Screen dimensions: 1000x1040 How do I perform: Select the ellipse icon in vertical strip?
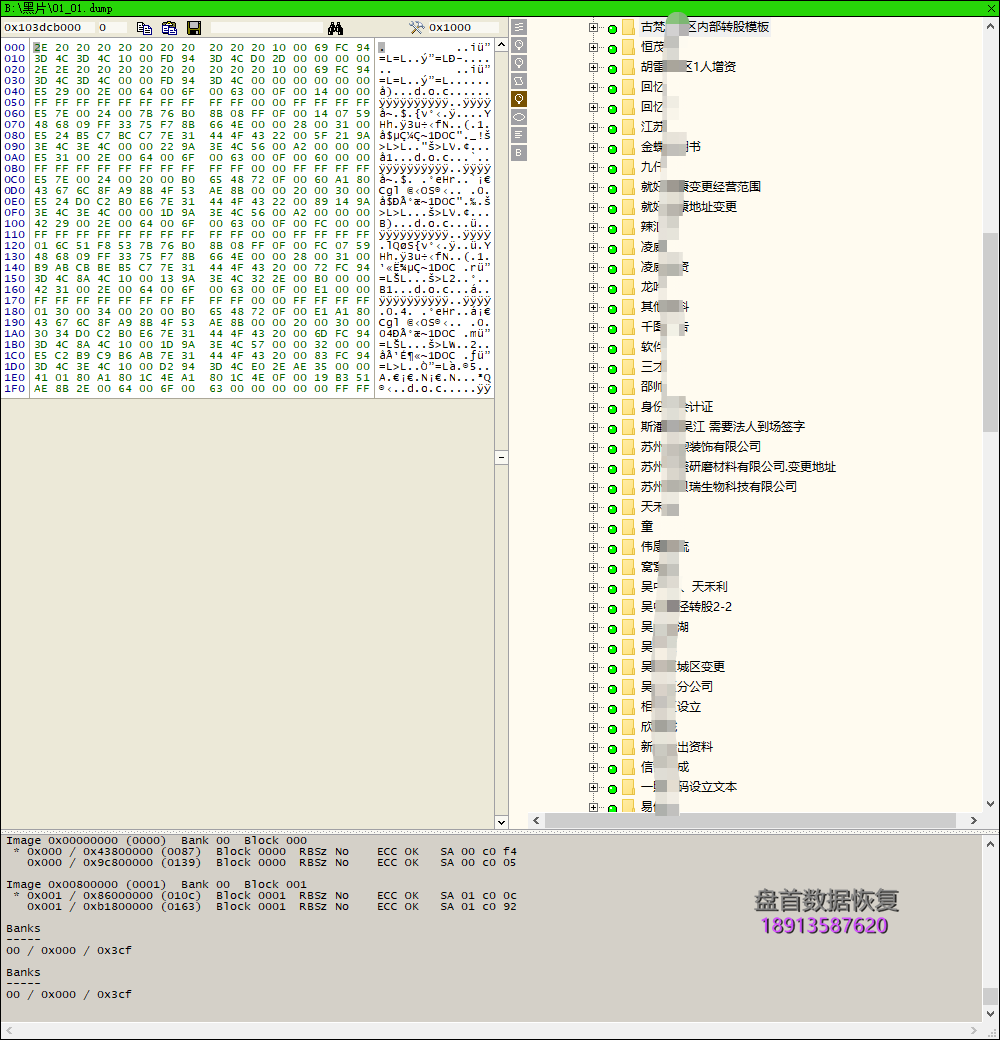519,117
